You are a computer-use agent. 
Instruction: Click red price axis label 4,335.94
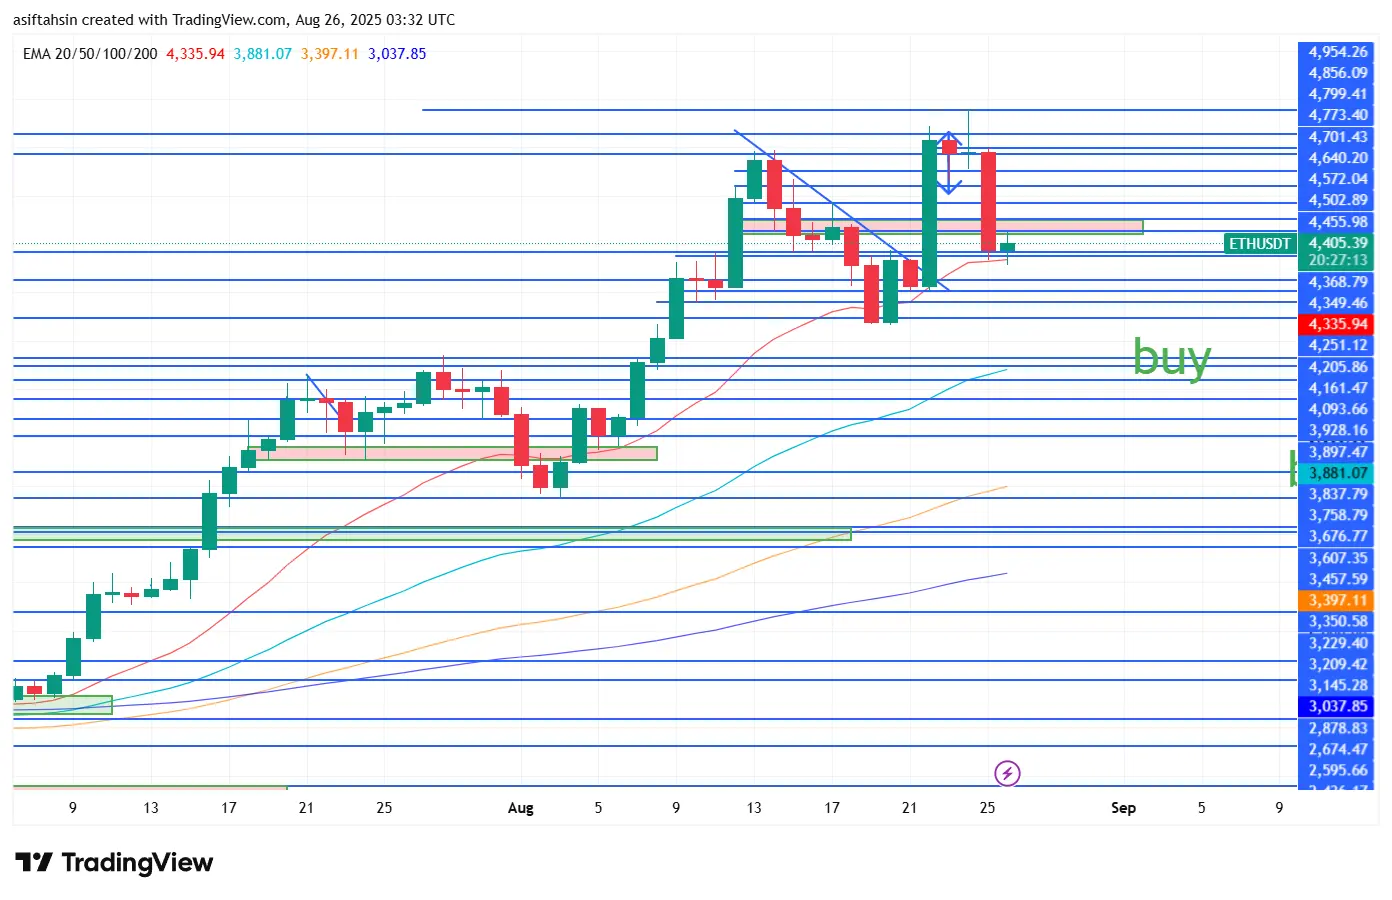tap(1337, 324)
